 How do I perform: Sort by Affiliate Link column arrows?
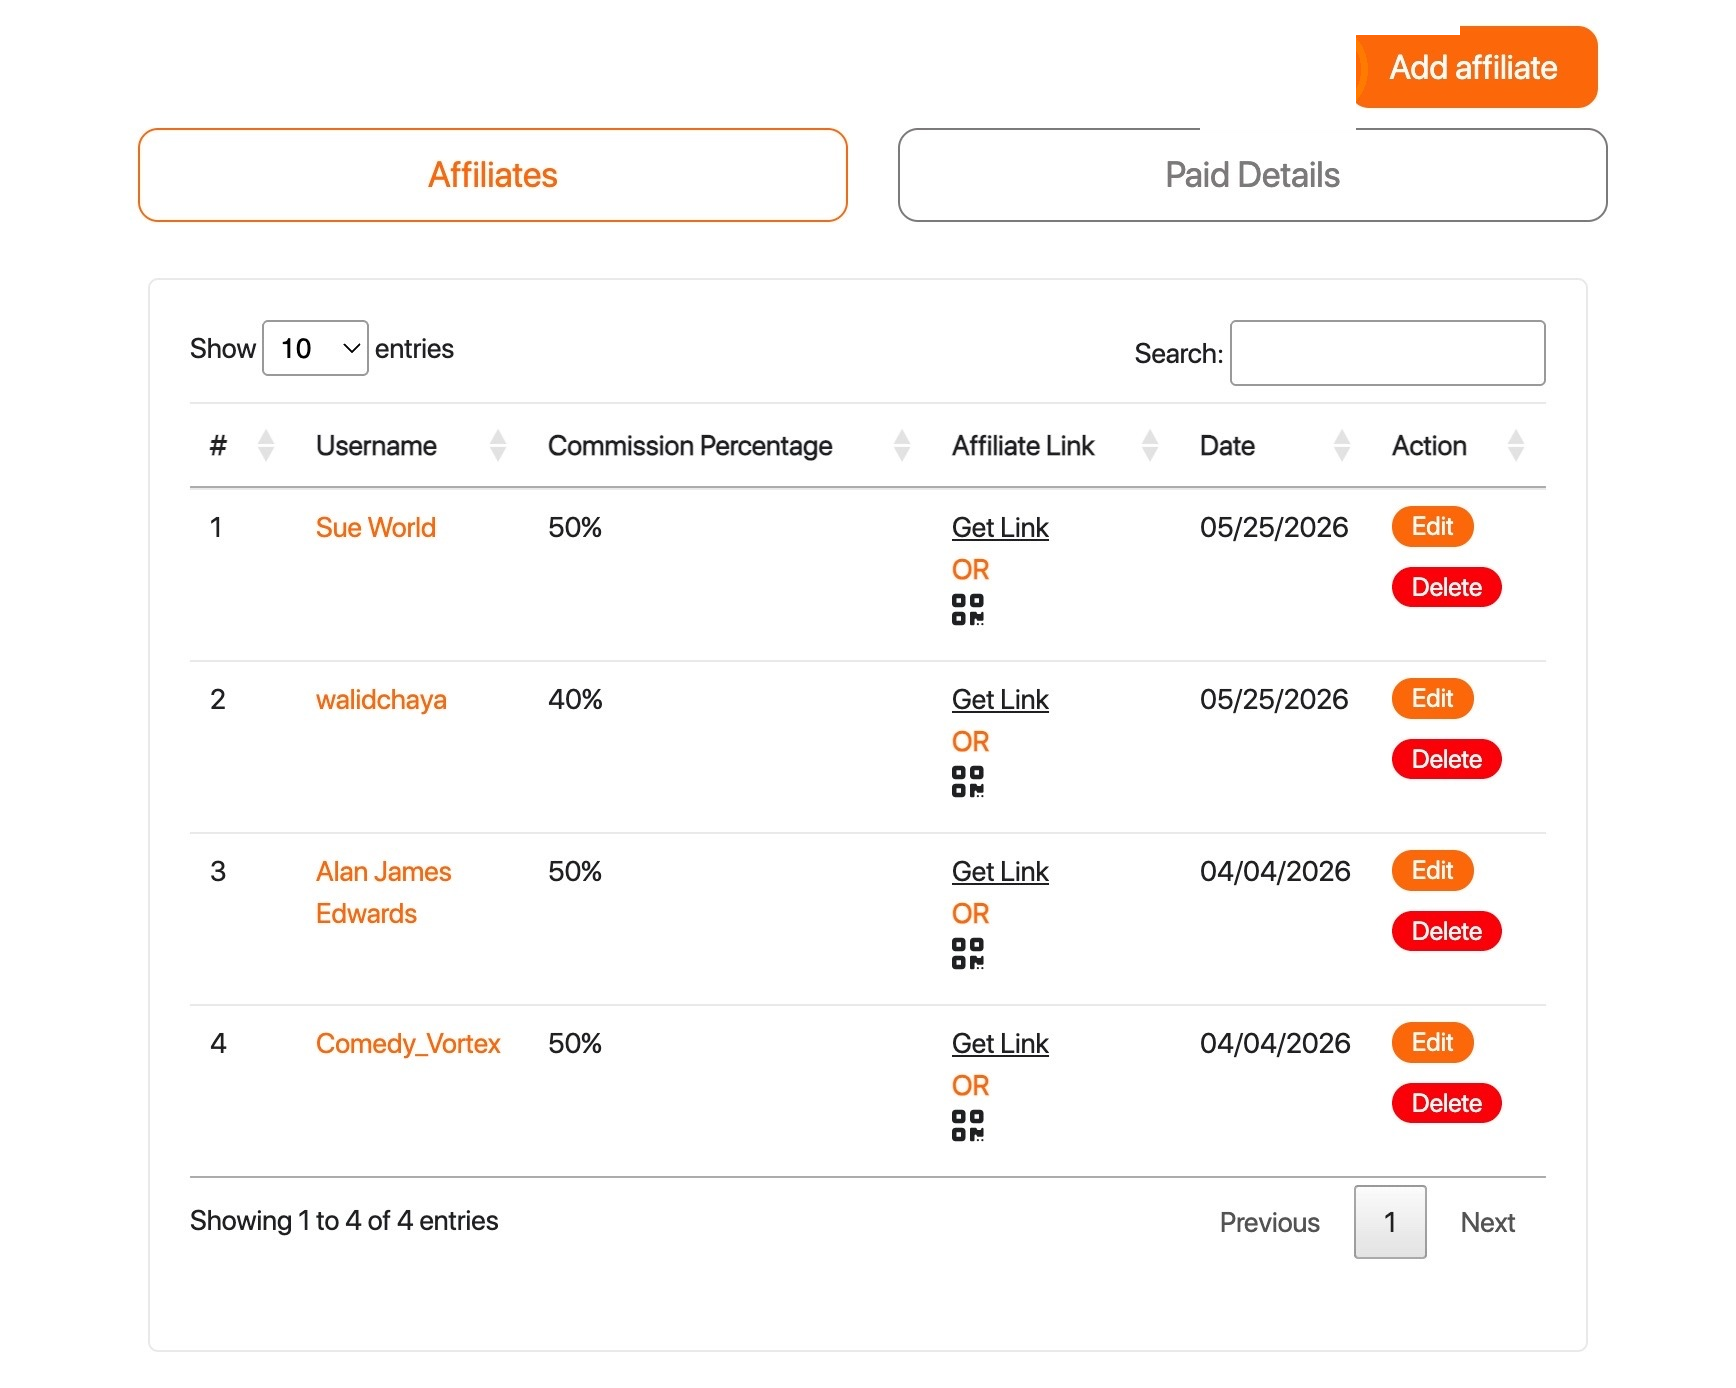click(x=1150, y=445)
